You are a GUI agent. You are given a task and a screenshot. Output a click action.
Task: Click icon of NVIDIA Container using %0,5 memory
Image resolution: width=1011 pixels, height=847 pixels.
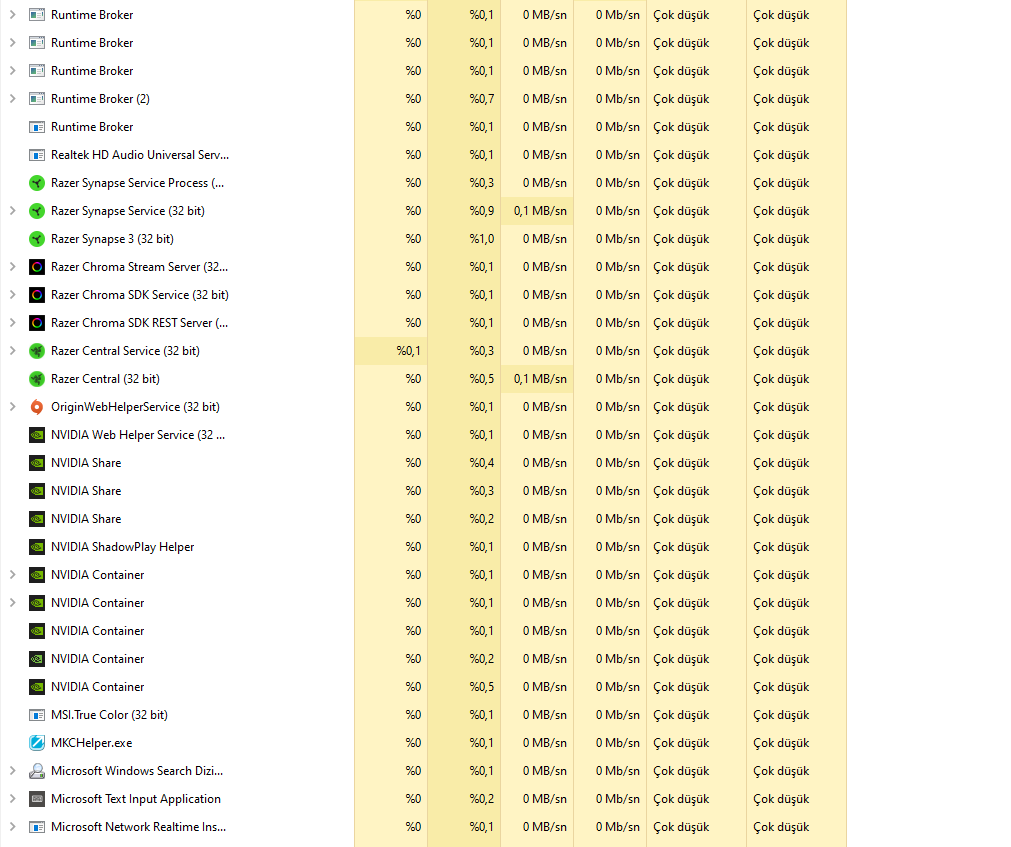37,687
